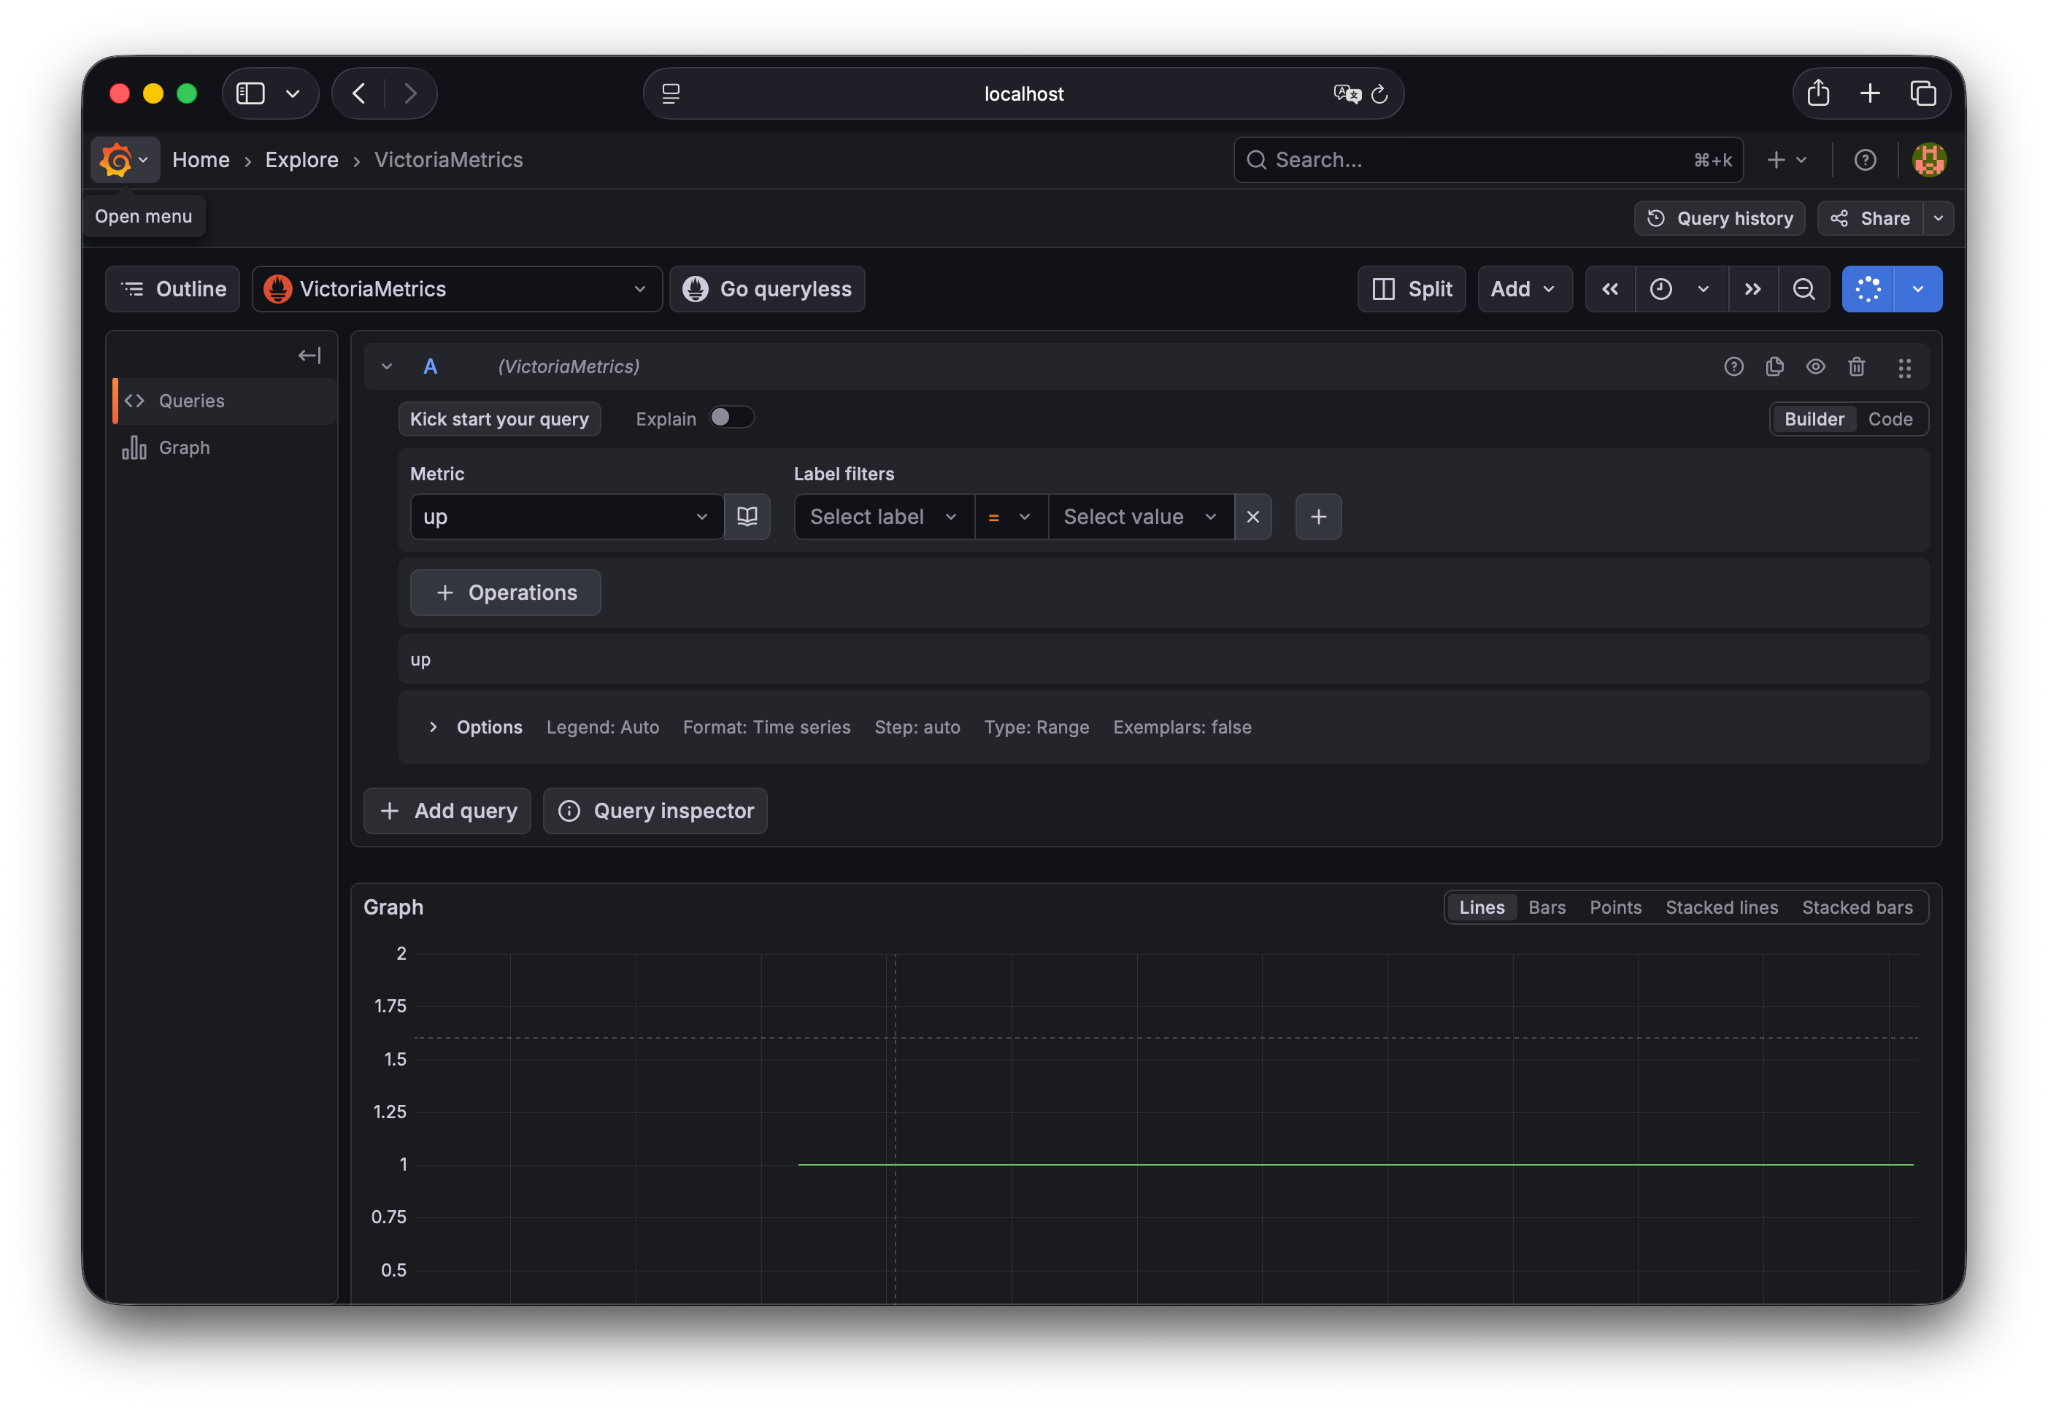
Task: Switch query editor to Code mode
Action: tap(1890, 419)
